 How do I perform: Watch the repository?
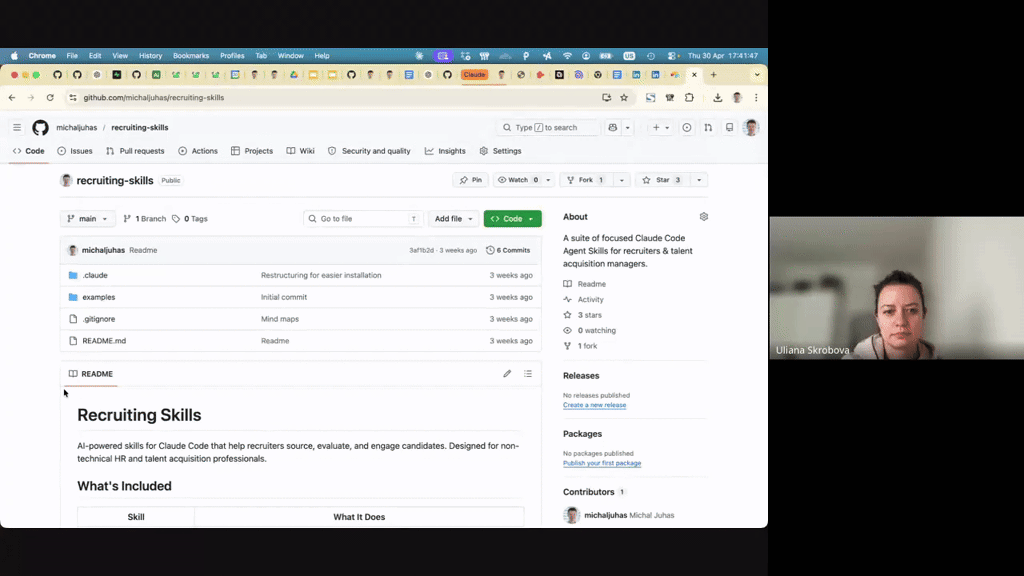point(518,180)
